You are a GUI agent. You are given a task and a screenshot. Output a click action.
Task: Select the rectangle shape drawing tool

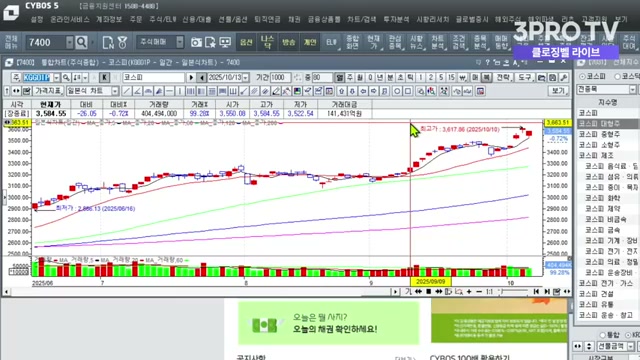tap(407, 91)
